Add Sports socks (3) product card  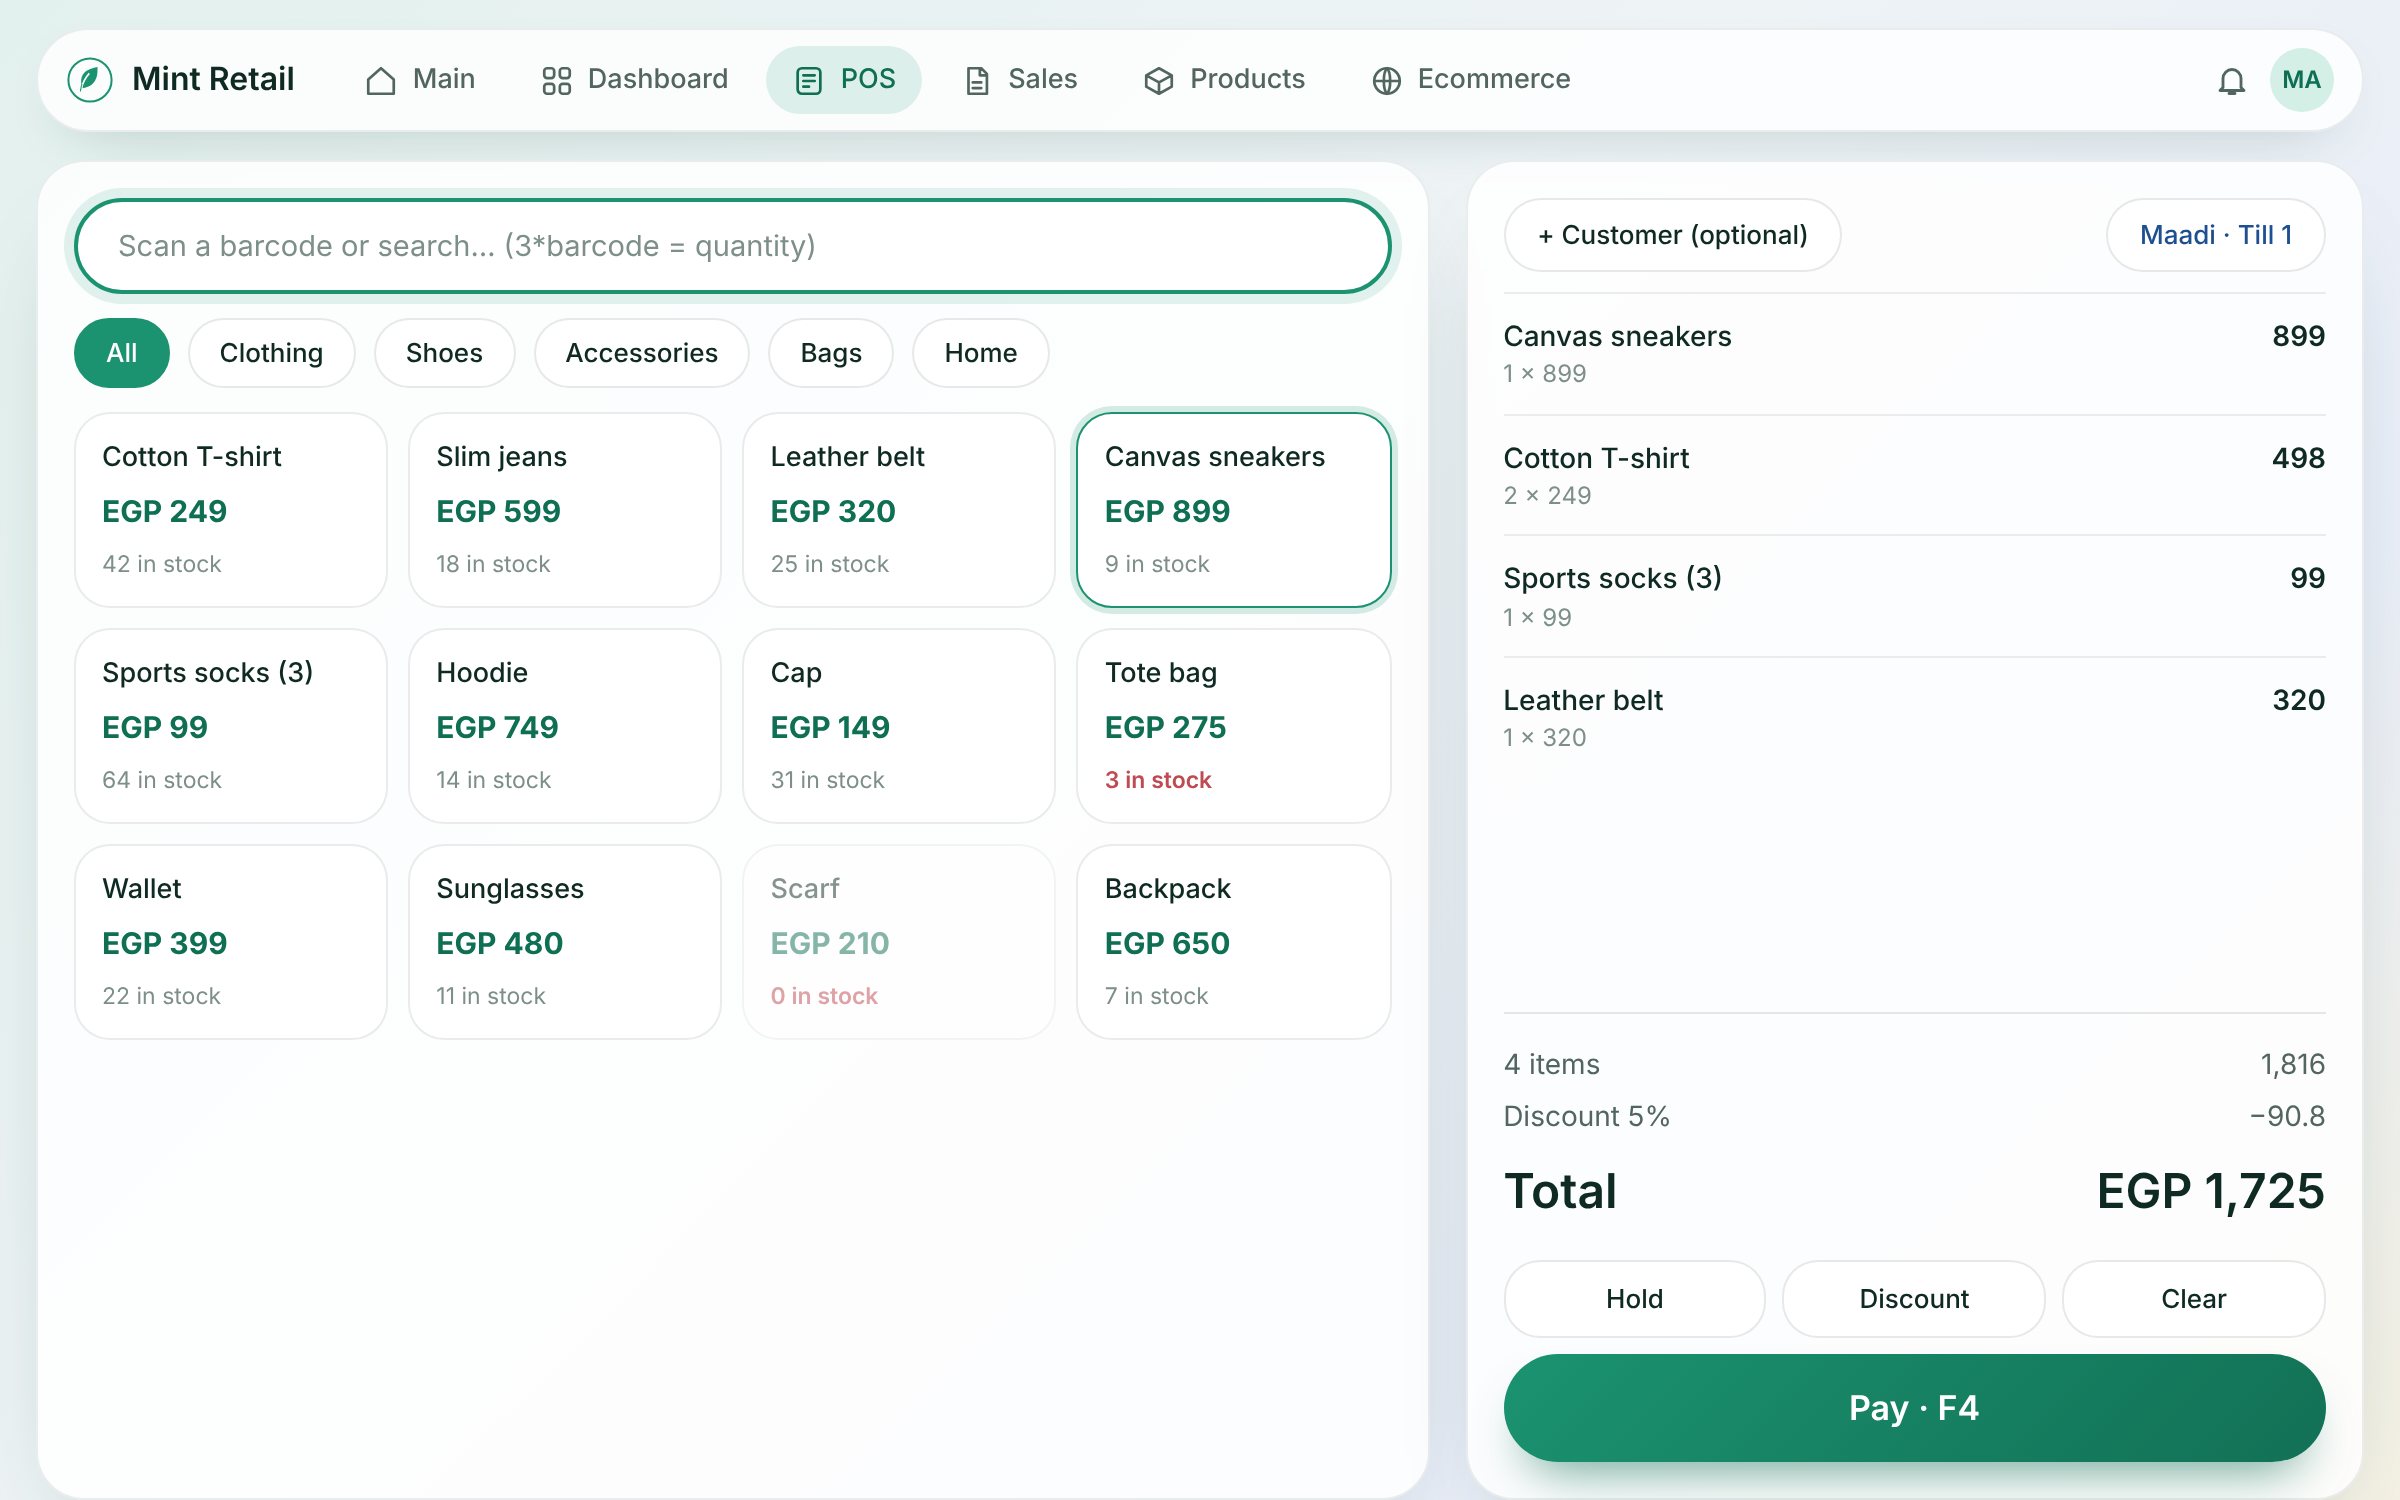231,726
